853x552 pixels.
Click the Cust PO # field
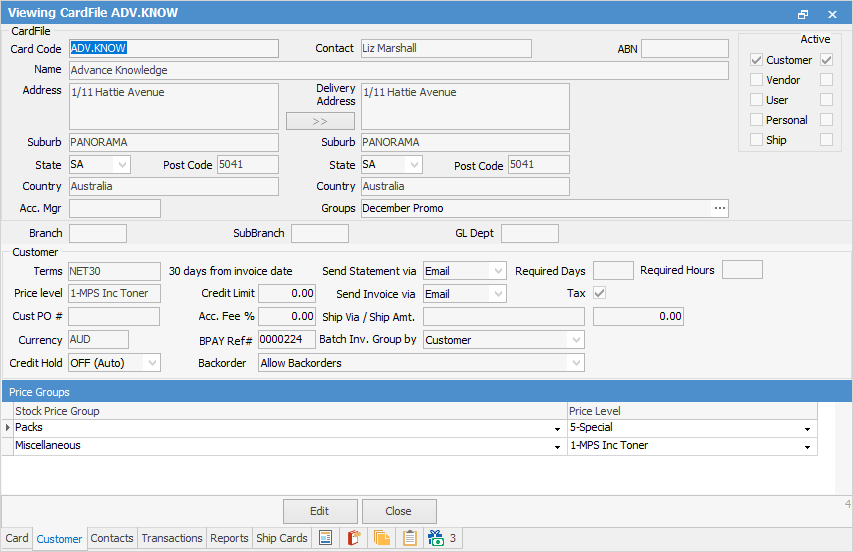[x=114, y=317]
